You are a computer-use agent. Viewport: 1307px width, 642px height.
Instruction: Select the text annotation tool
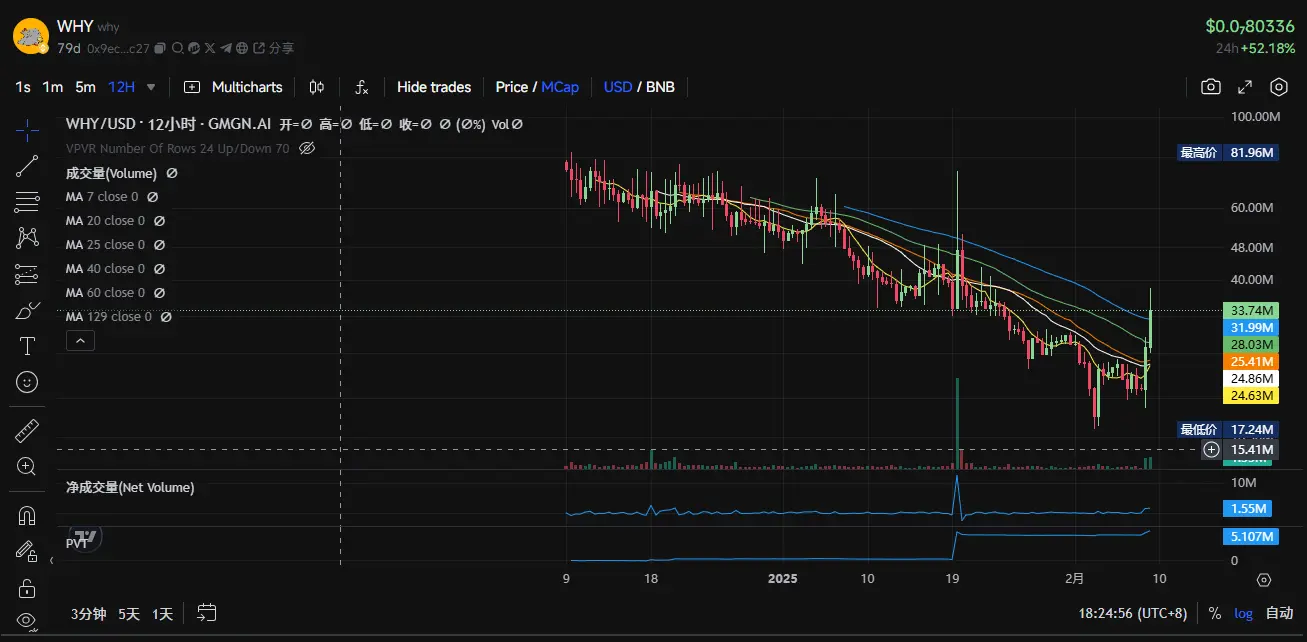coord(27,346)
